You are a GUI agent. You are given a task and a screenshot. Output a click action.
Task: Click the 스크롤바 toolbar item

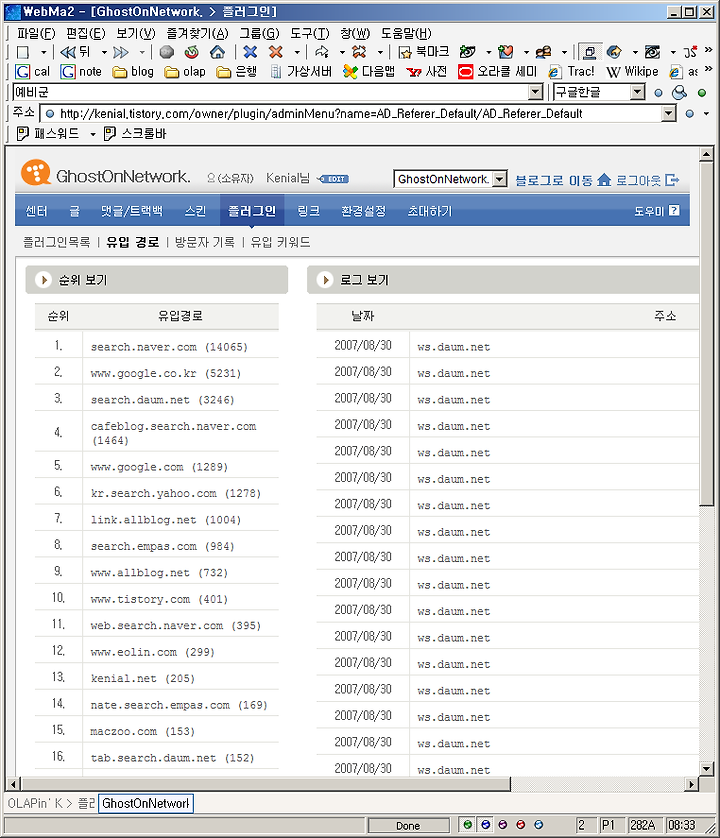(135, 134)
